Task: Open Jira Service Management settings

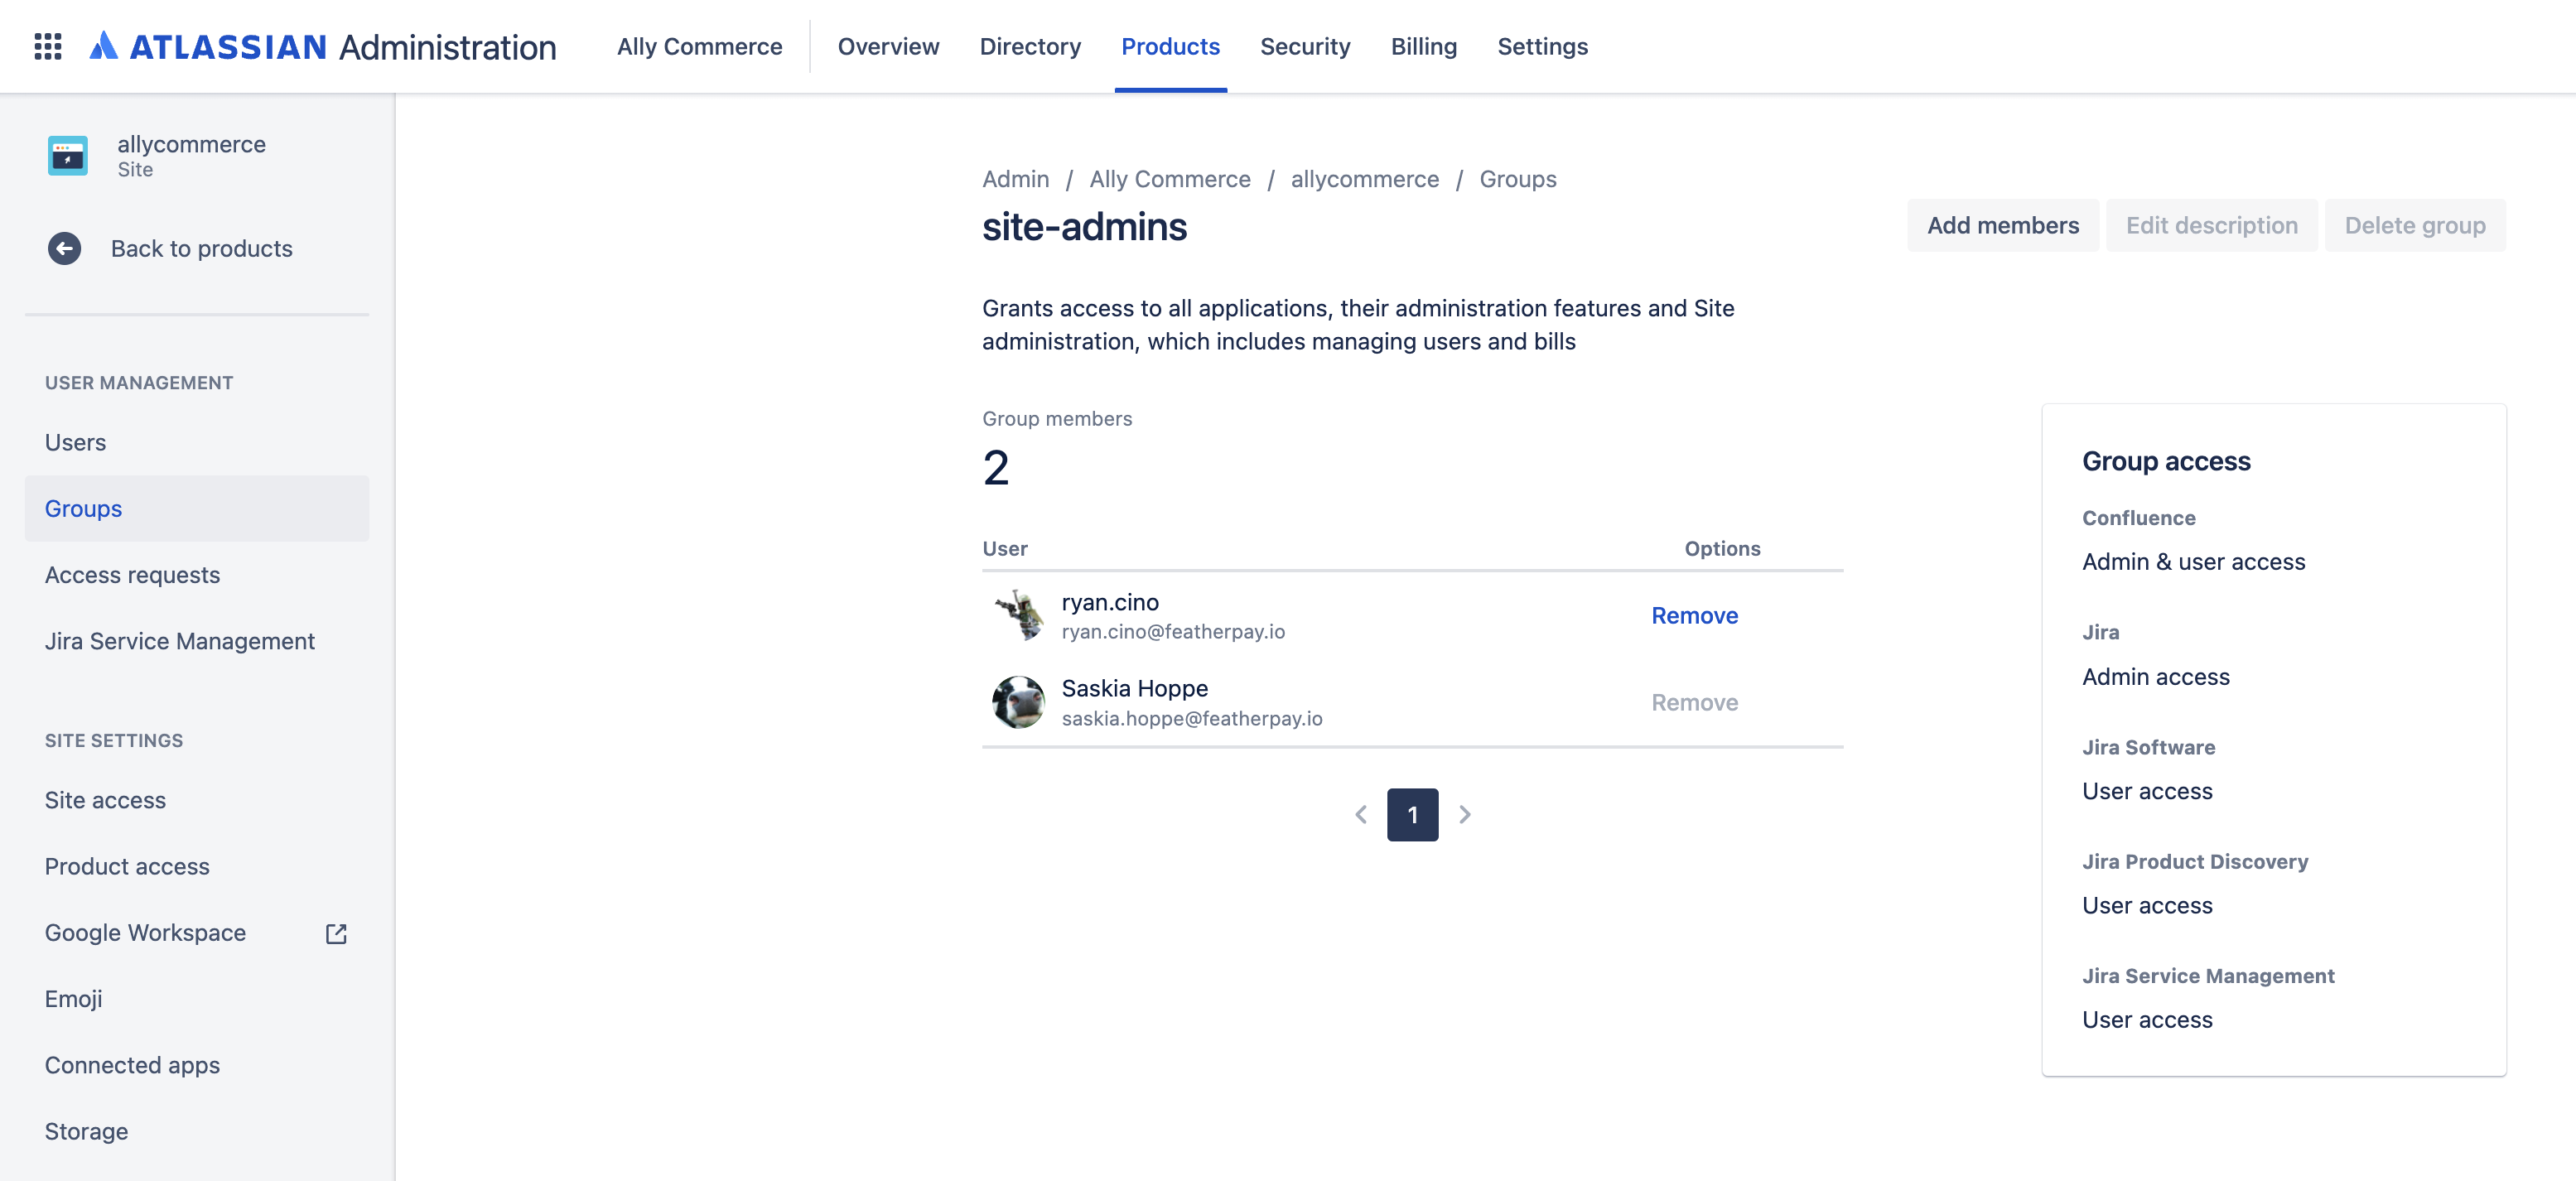Action: point(180,641)
